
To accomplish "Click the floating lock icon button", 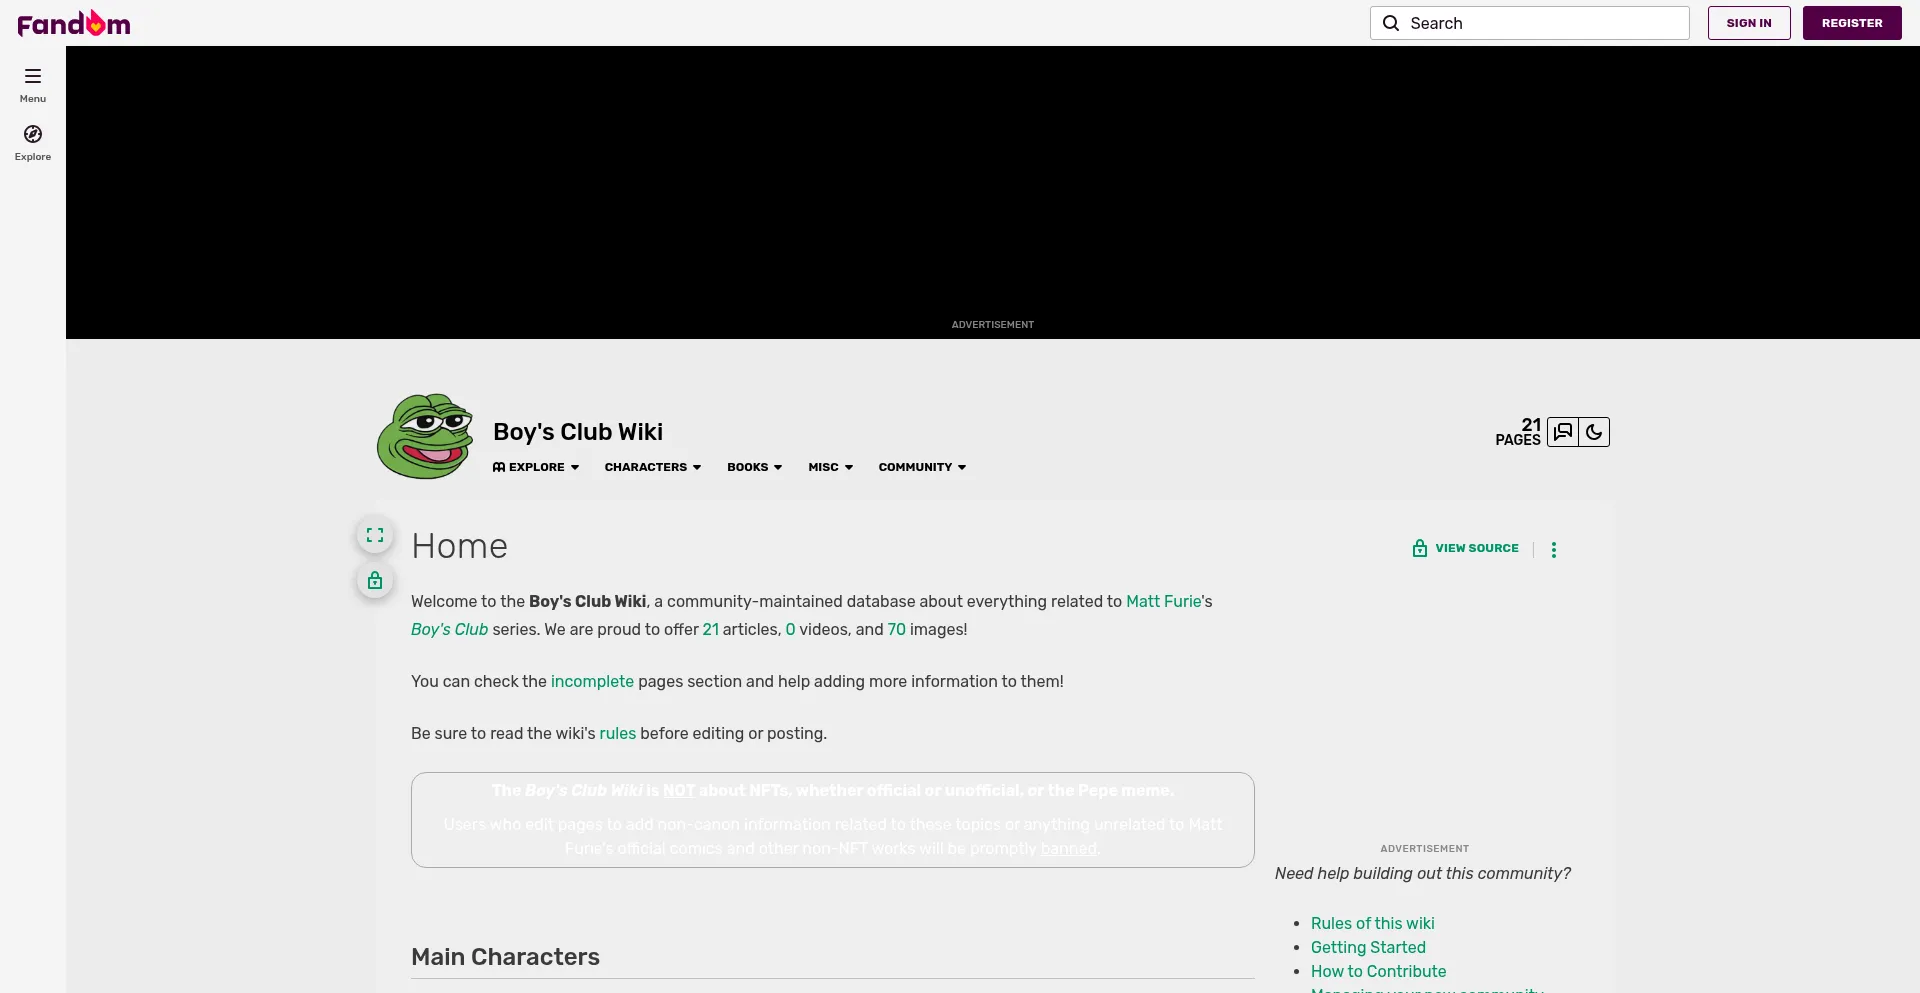I will point(375,581).
